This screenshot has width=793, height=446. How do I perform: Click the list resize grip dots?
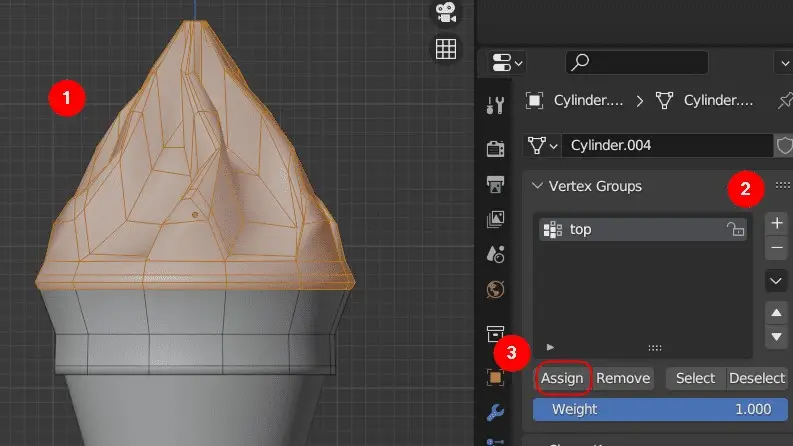click(655, 348)
